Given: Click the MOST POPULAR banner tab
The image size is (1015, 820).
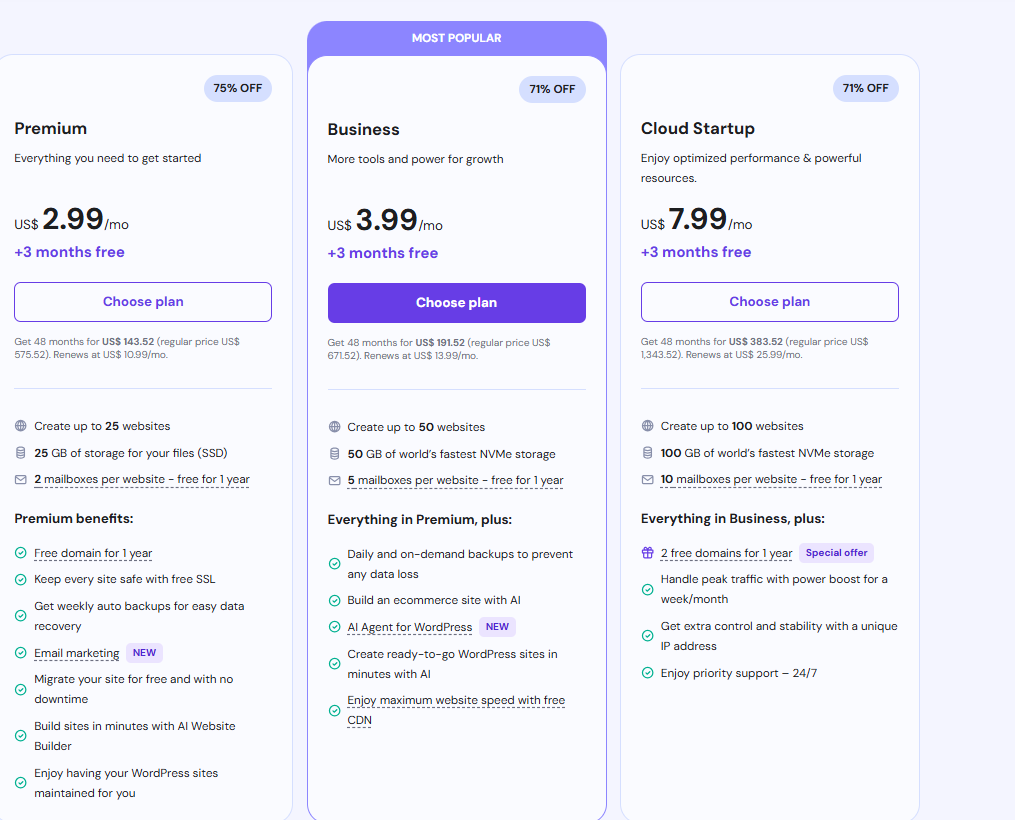Looking at the screenshot, I should (x=456, y=38).
